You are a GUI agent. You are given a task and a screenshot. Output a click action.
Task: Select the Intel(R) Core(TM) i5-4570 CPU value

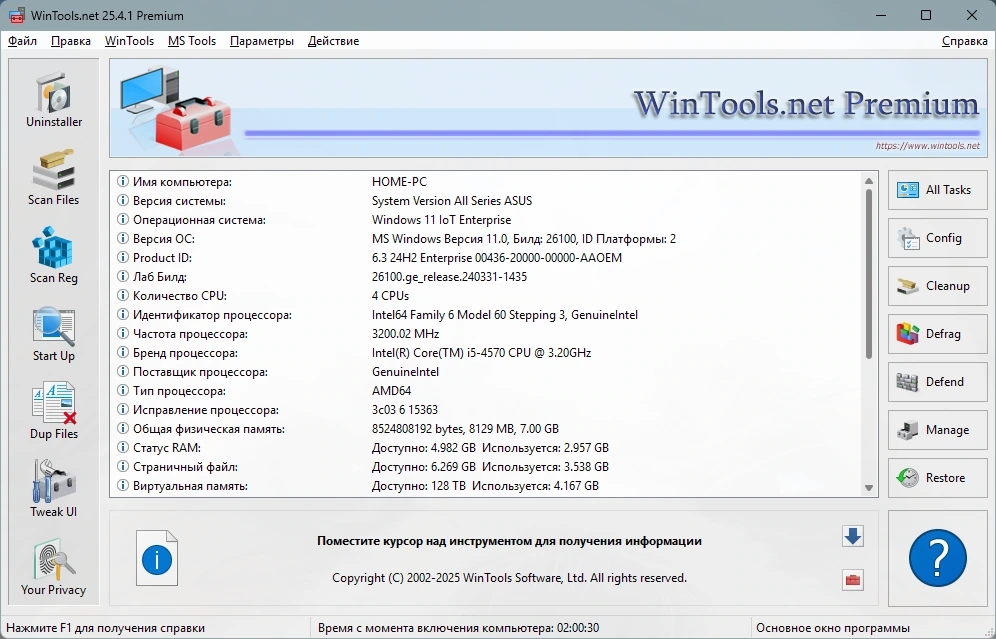click(481, 353)
